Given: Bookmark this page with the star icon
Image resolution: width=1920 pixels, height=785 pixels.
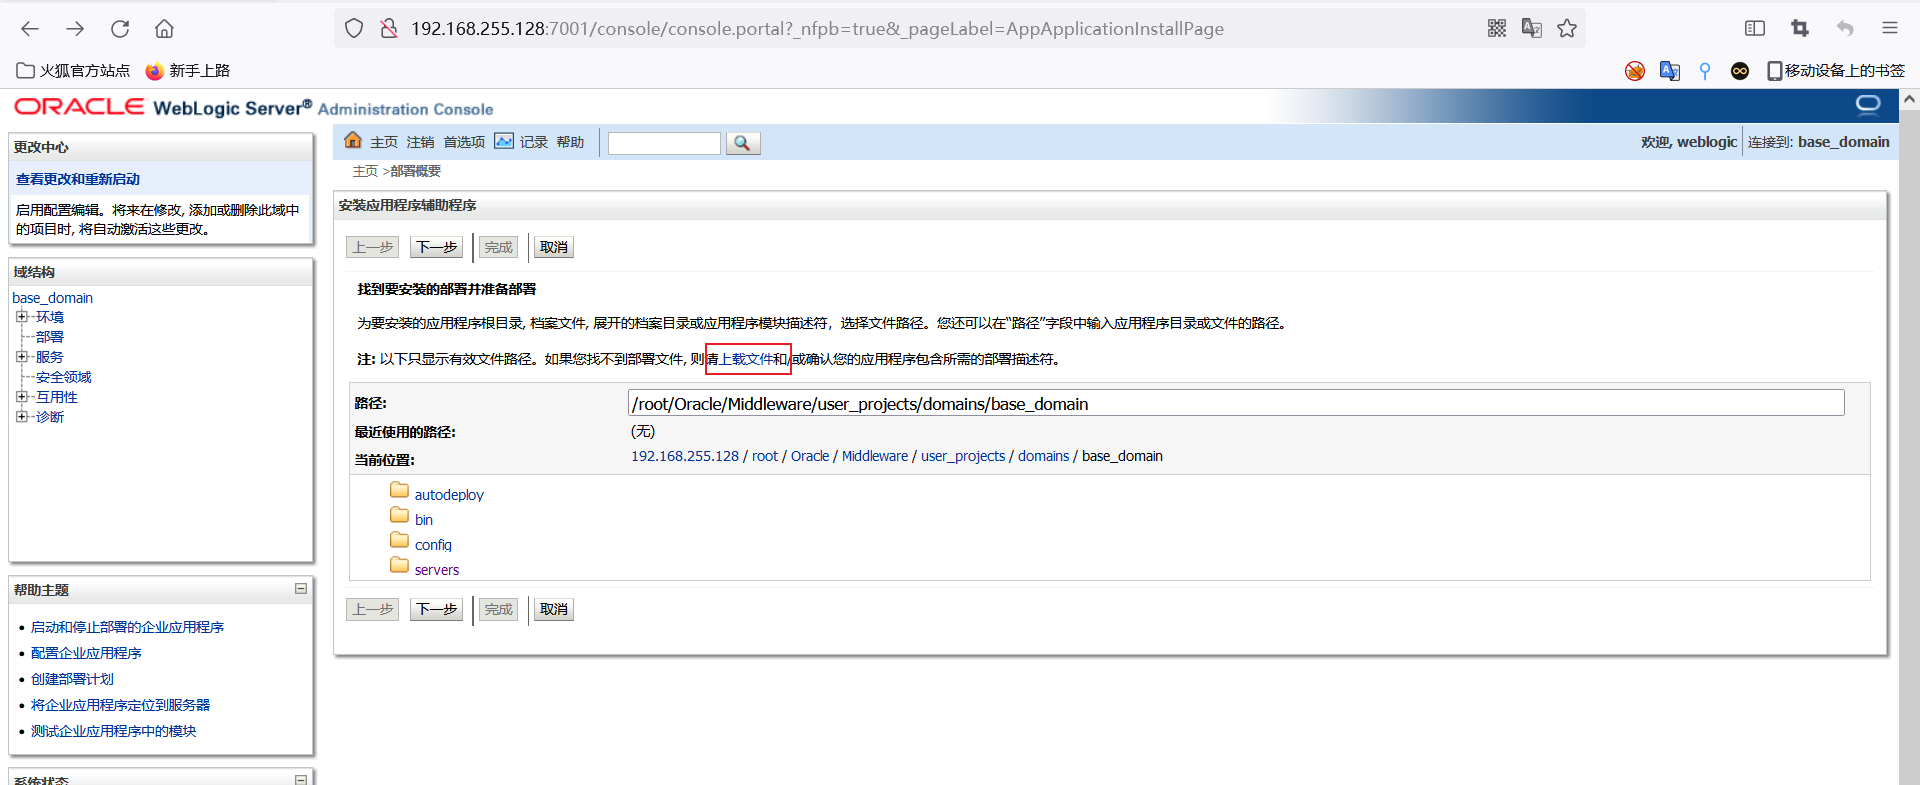Looking at the screenshot, I should (x=1567, y=29).
